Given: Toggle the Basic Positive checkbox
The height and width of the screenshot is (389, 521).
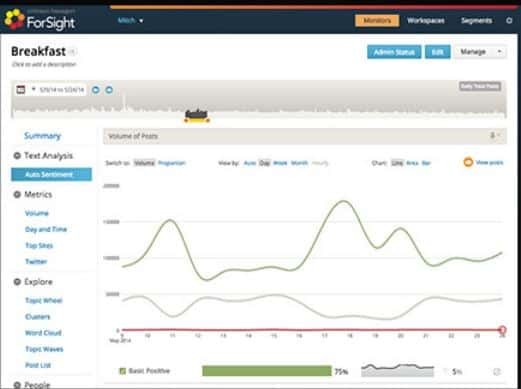Looking at the screenshot, I should point(123,371).
